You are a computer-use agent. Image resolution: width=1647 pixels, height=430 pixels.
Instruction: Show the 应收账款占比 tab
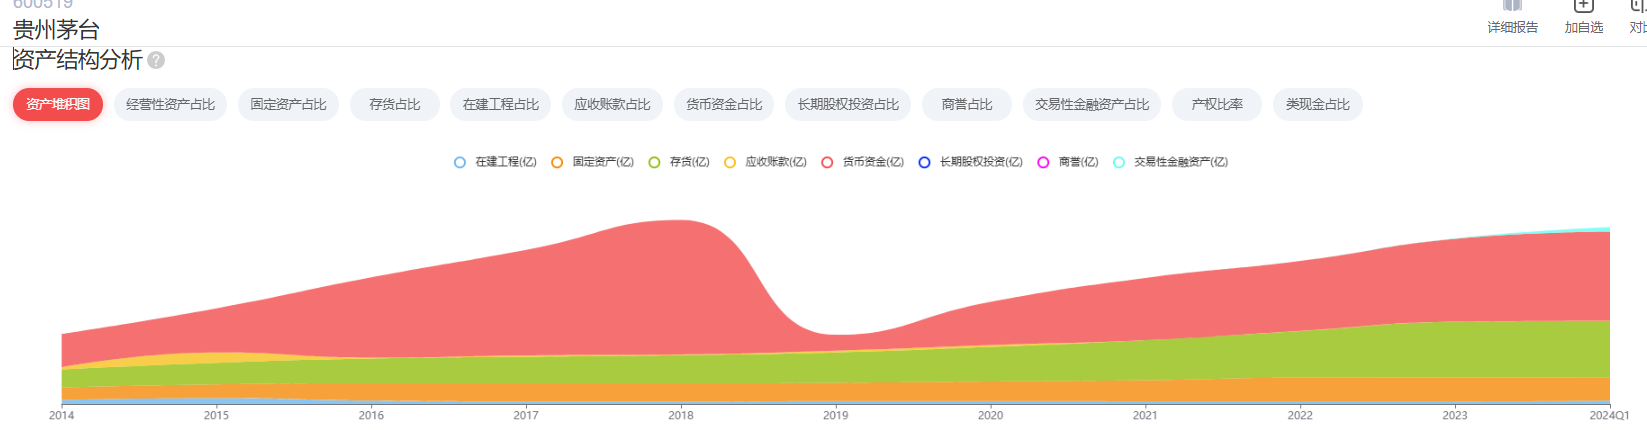[612, 104]
